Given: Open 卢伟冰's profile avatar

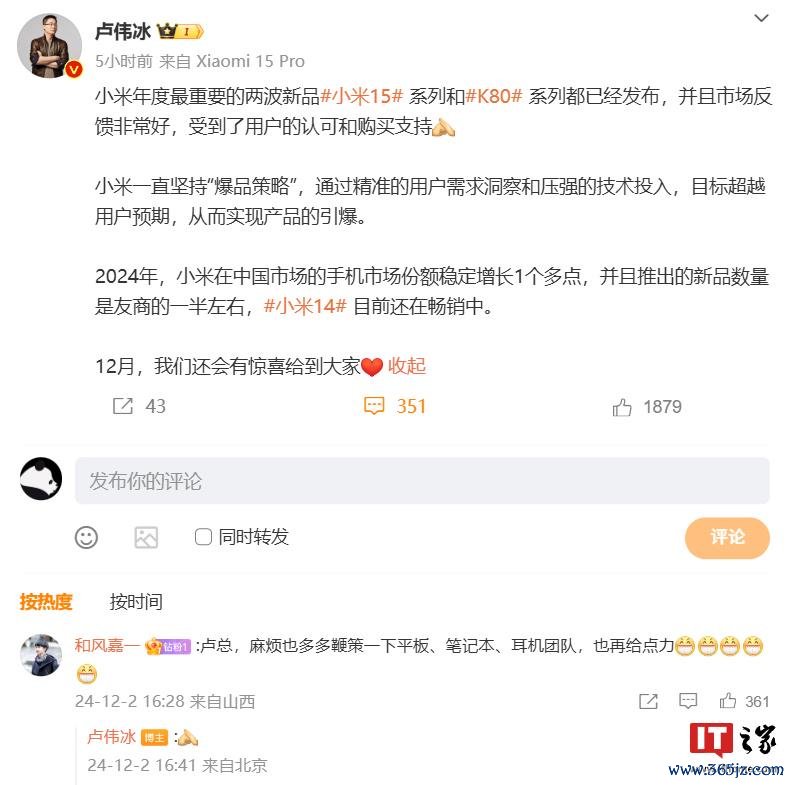Looking at the screenshot, I should coord(49,46).
